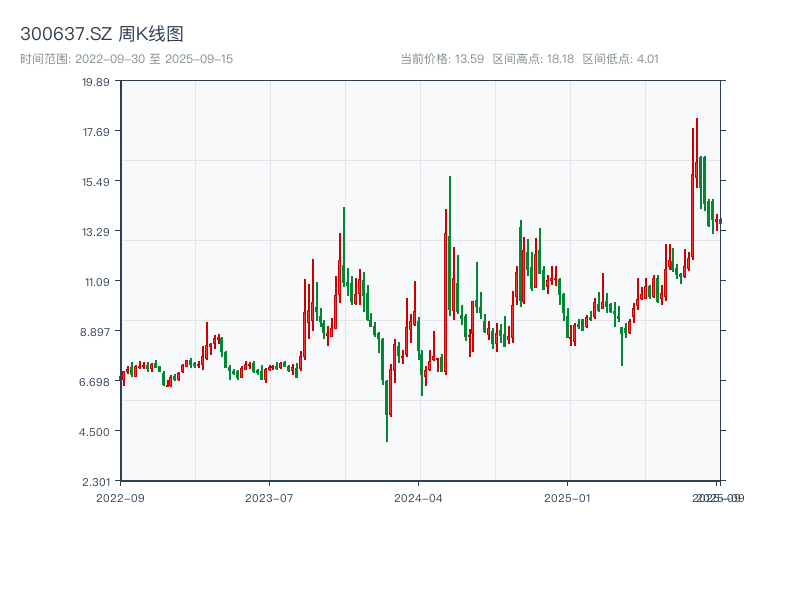
Task: Click y-axis label 13.29
Action: [x=95, y=232]
